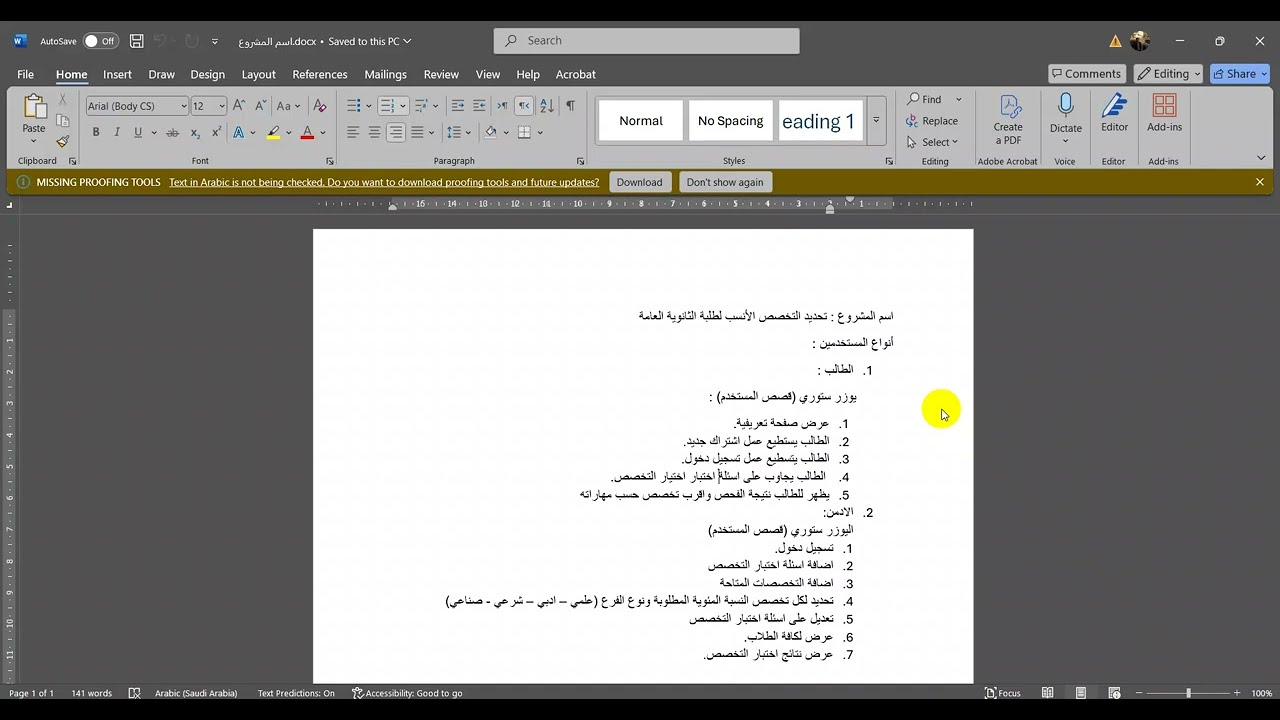The image size is (1280, 720).
Task: Click the Superscript icon
Action: (216, 132)
